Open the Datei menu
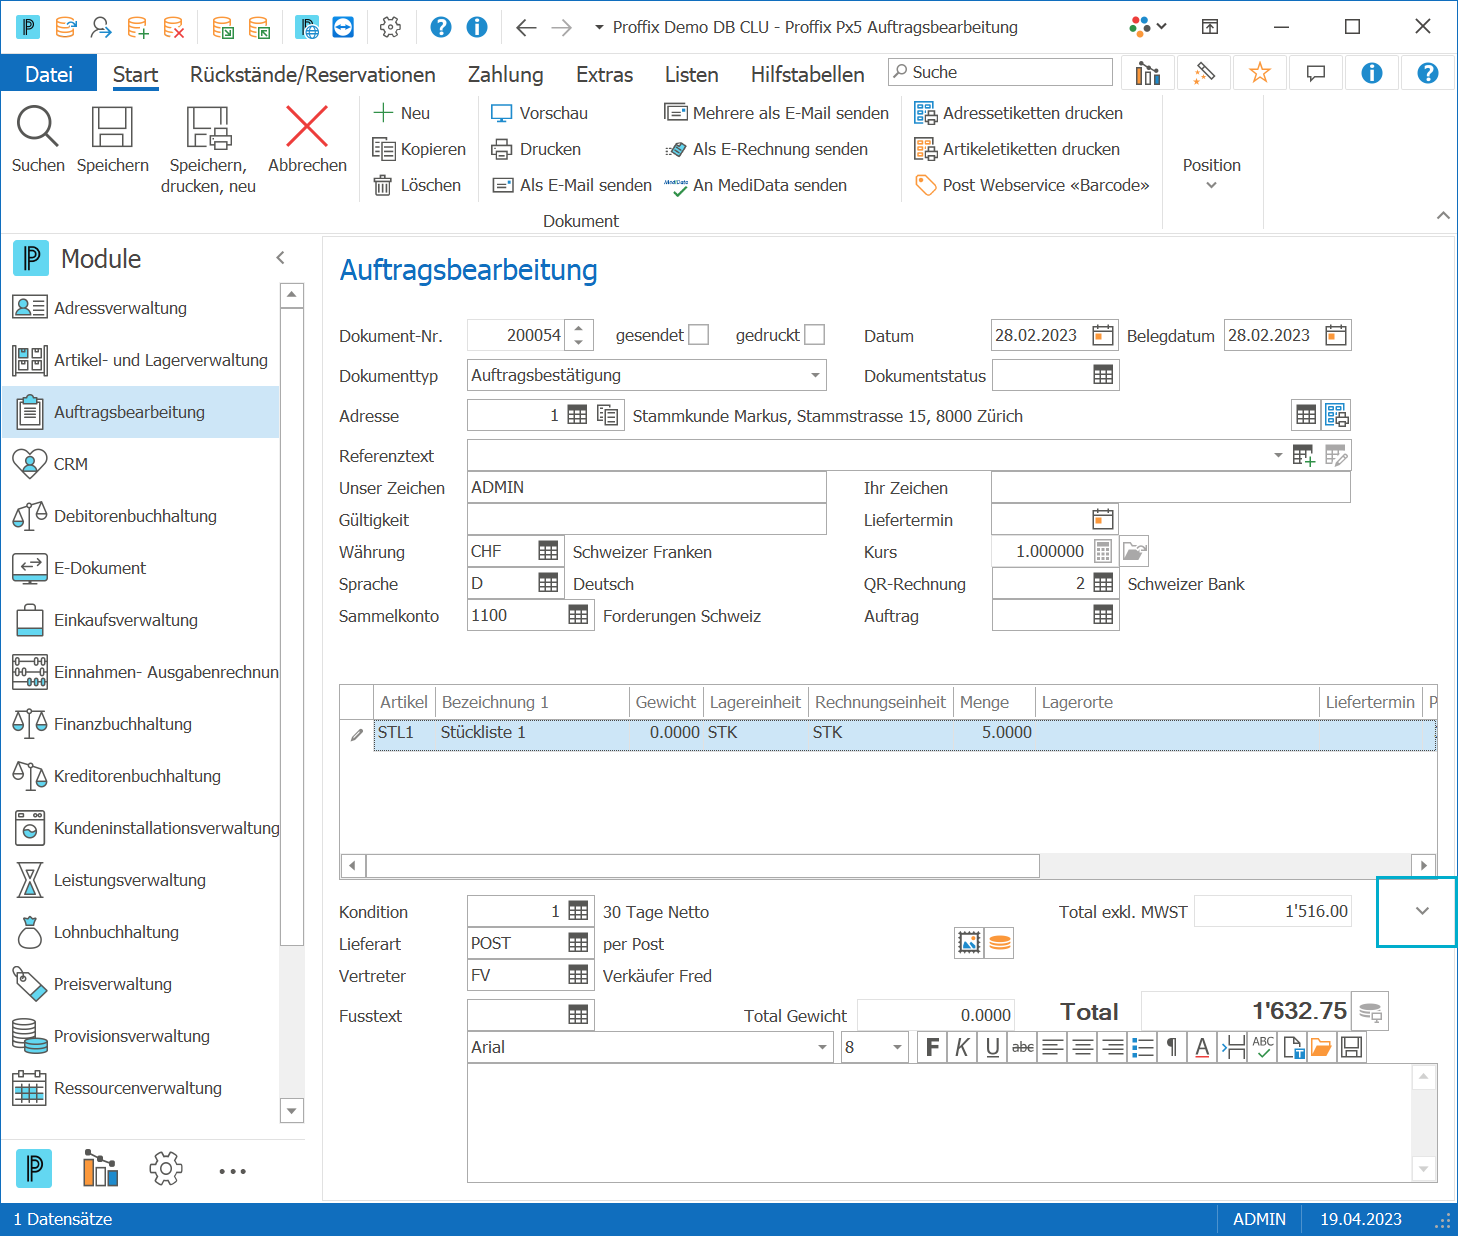This screenshot has width=1458, height=1236. (49, 74)
